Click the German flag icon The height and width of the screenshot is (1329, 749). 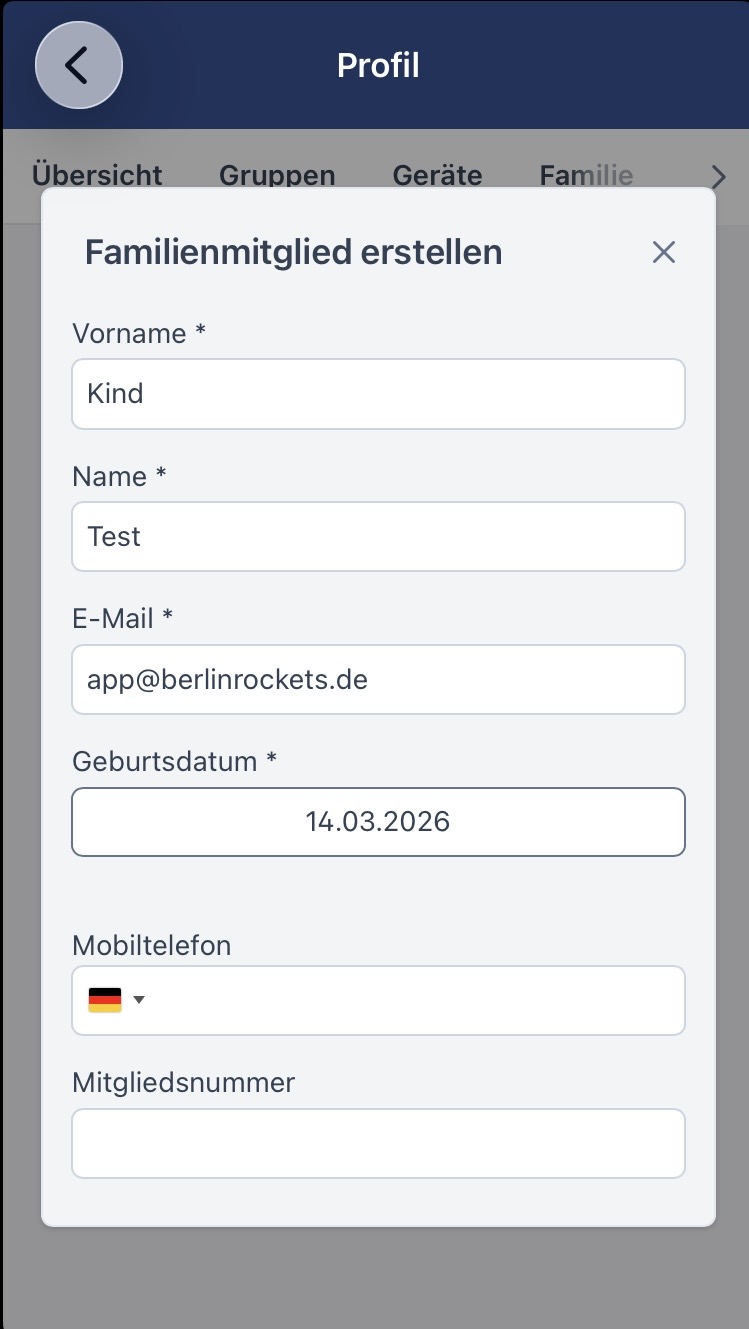point(105,1000)
